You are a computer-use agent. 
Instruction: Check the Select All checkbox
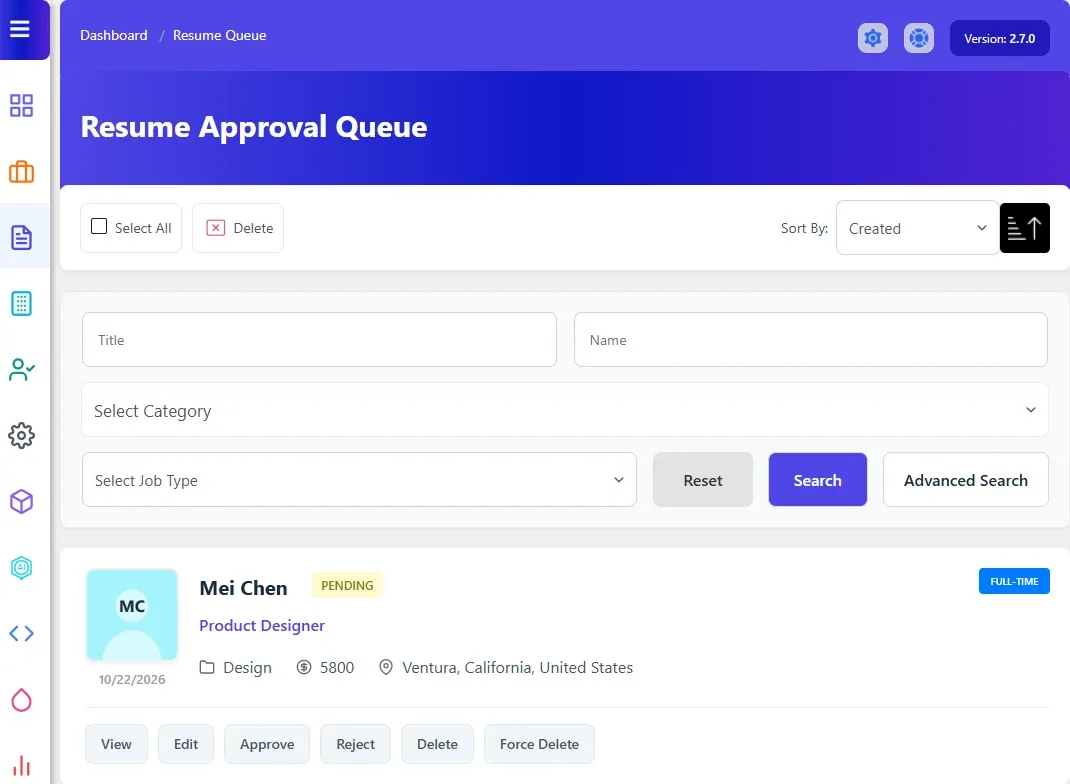(x=99, y=227)
